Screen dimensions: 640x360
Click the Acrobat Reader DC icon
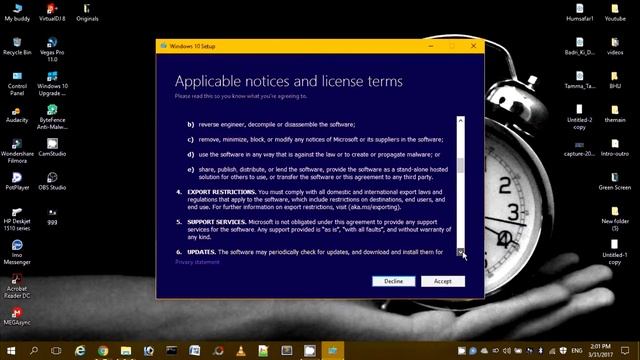click(x=17, y=286)
